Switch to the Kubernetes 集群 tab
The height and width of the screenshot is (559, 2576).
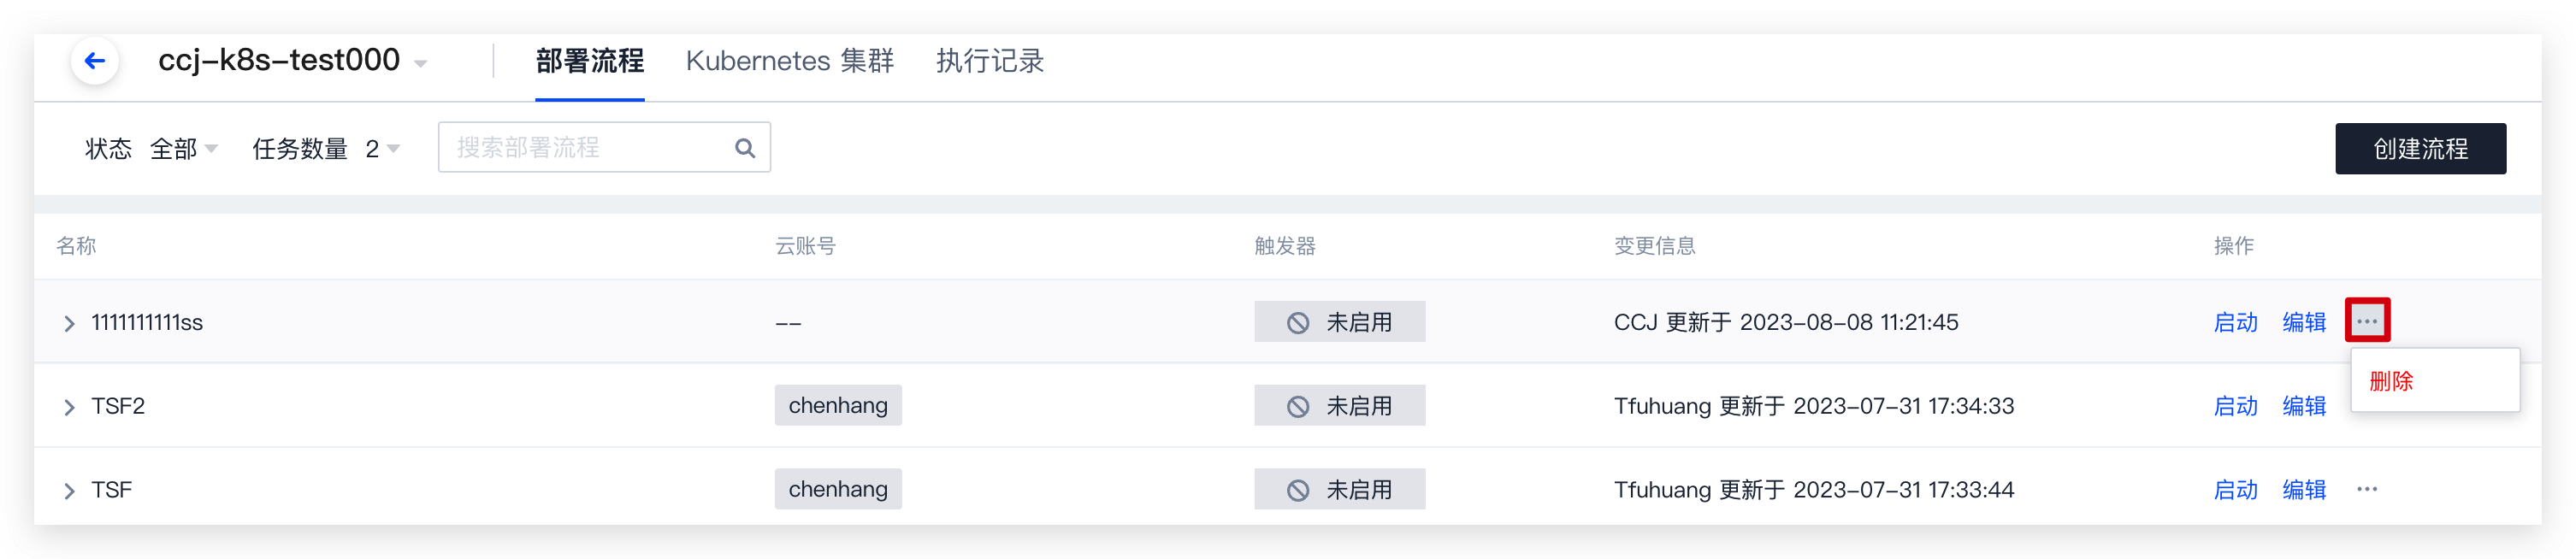pyautogui.click(x=789, y=61)
